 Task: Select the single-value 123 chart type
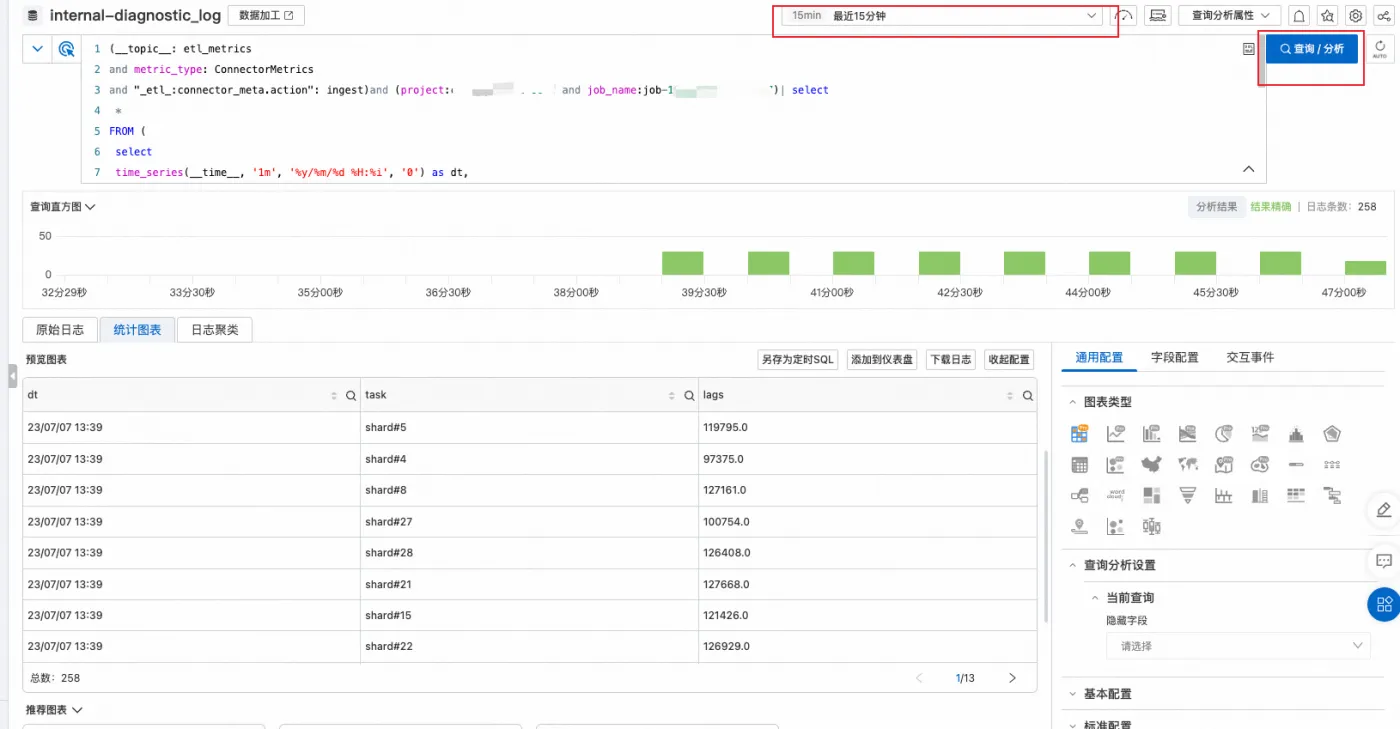tap(1260, 434)
